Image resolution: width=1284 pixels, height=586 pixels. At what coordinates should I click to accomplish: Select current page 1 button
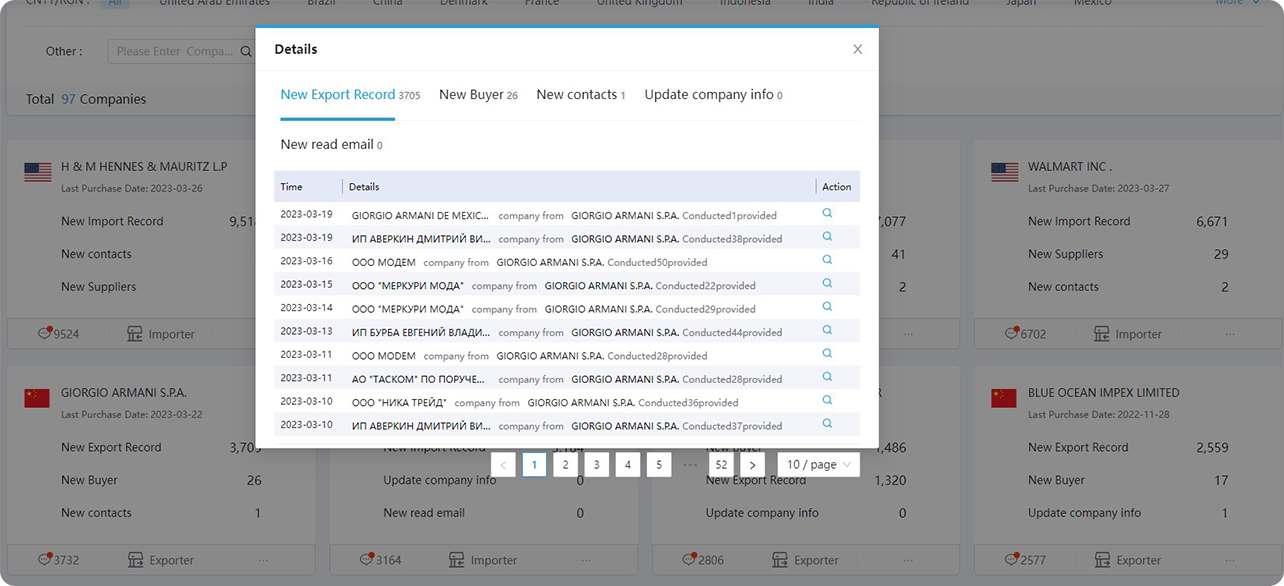(x=535, y=464)
